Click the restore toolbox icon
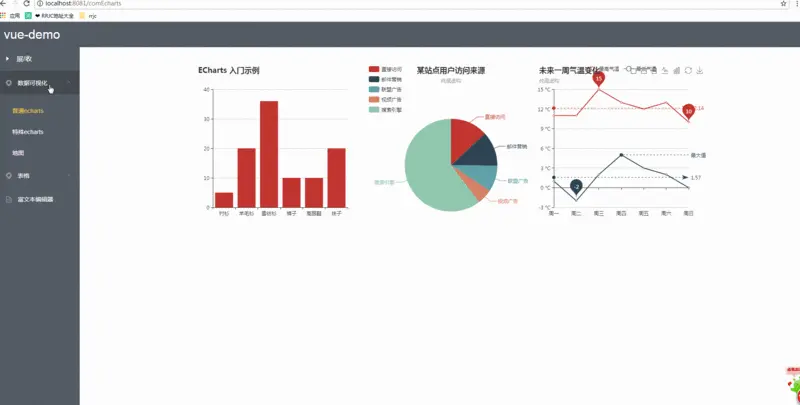Screen dimensions: 800x405 pos(688,70)
